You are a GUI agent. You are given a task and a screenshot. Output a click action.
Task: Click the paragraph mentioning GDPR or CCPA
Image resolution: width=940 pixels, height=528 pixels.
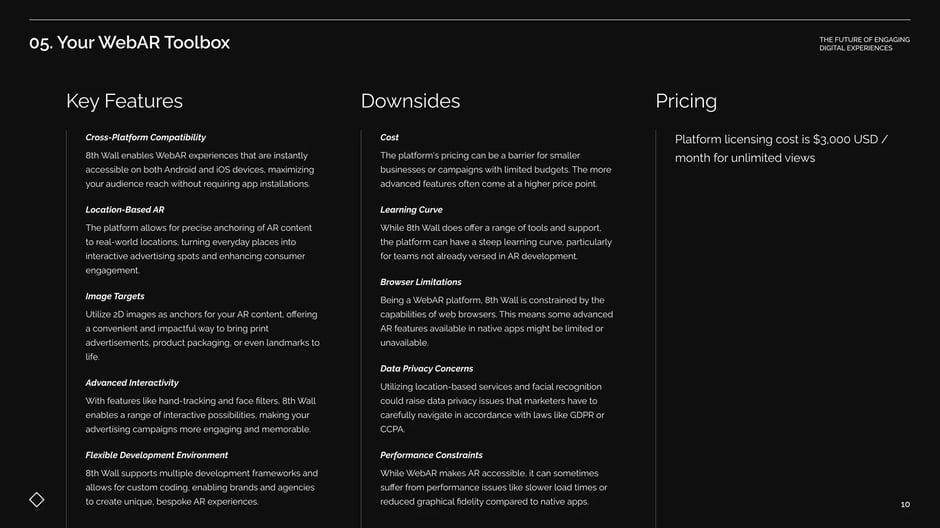pos(493,408)
